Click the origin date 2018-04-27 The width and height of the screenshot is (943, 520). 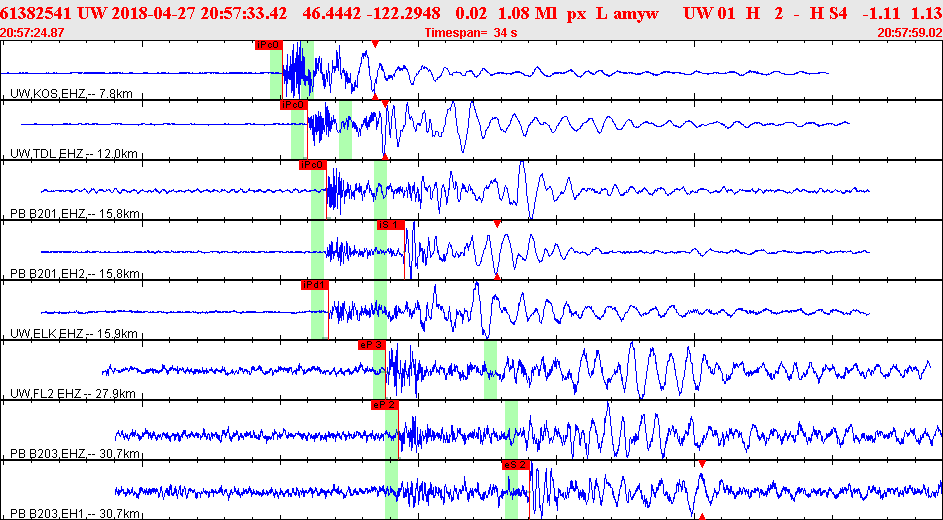coord(149,13)
